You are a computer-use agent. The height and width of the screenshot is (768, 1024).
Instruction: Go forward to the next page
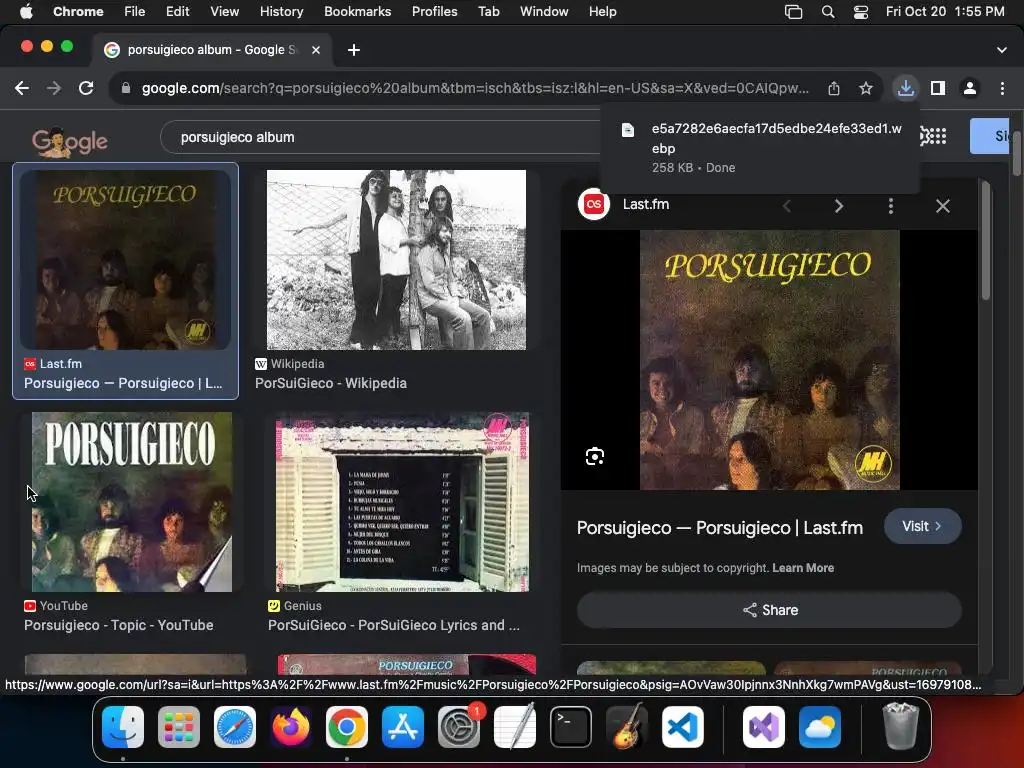[54, 88]
